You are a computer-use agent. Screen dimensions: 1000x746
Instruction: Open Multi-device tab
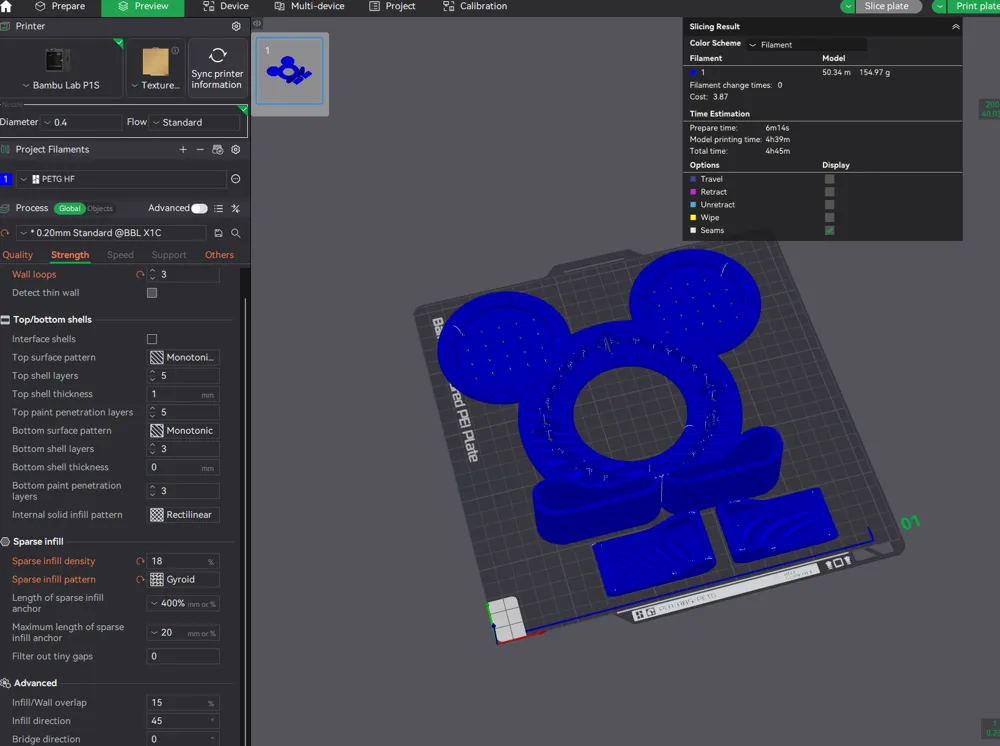(309, 6)
